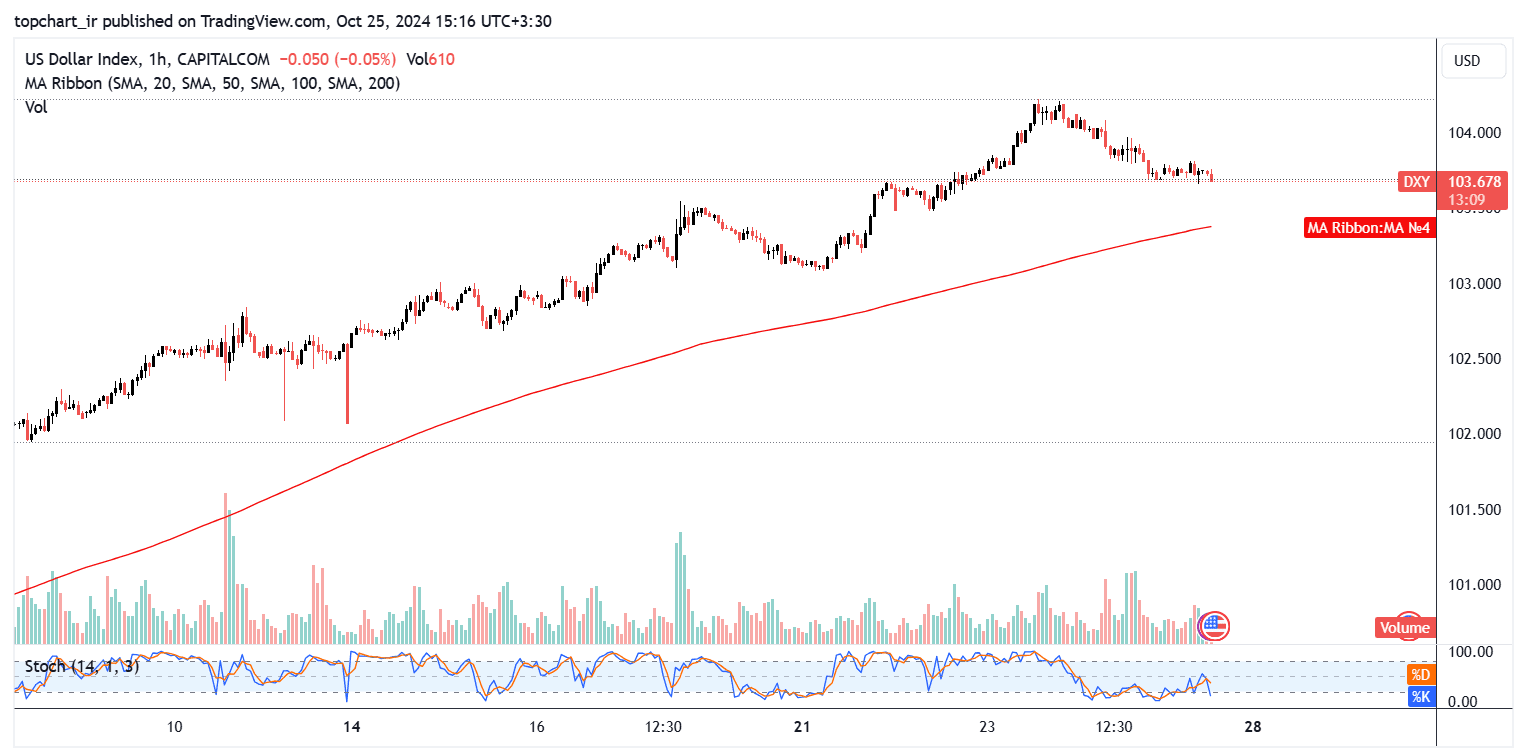Click the red 200 SMA line
The height and width of the screenshot is (750, 1520).
tap(700, 343)
